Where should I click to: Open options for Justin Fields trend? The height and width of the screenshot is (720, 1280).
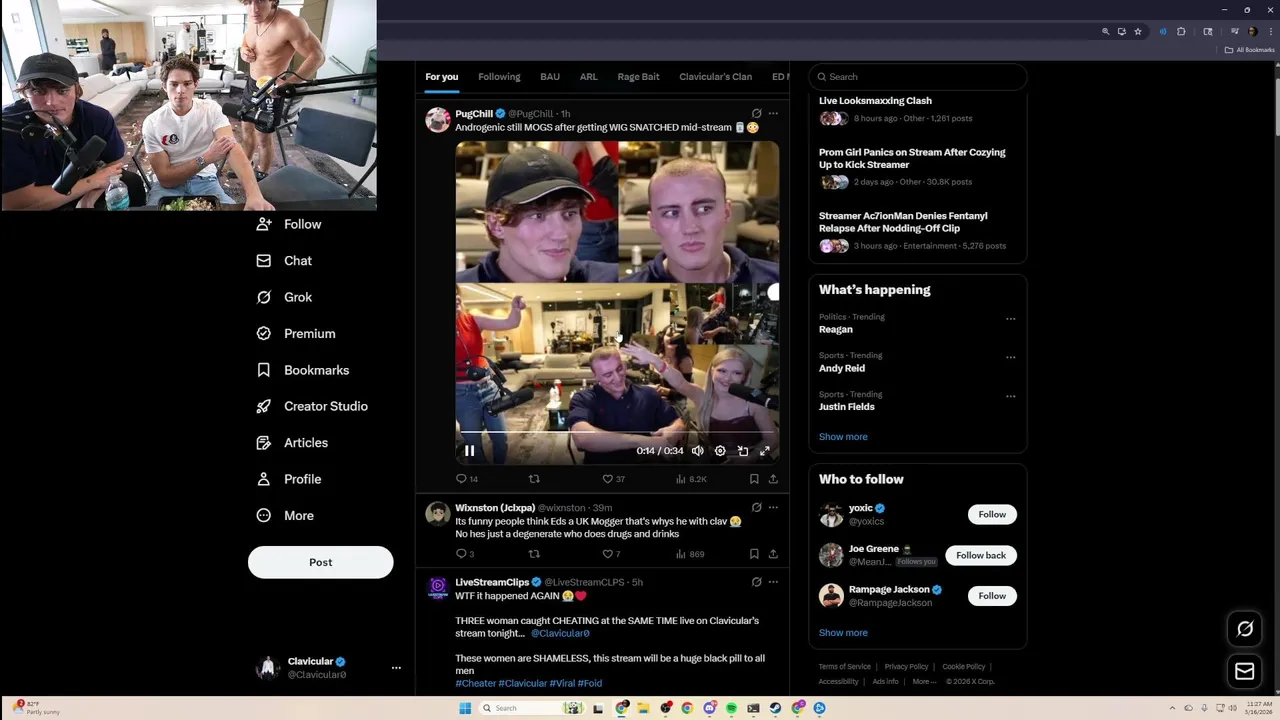(x=1011, y=396)
